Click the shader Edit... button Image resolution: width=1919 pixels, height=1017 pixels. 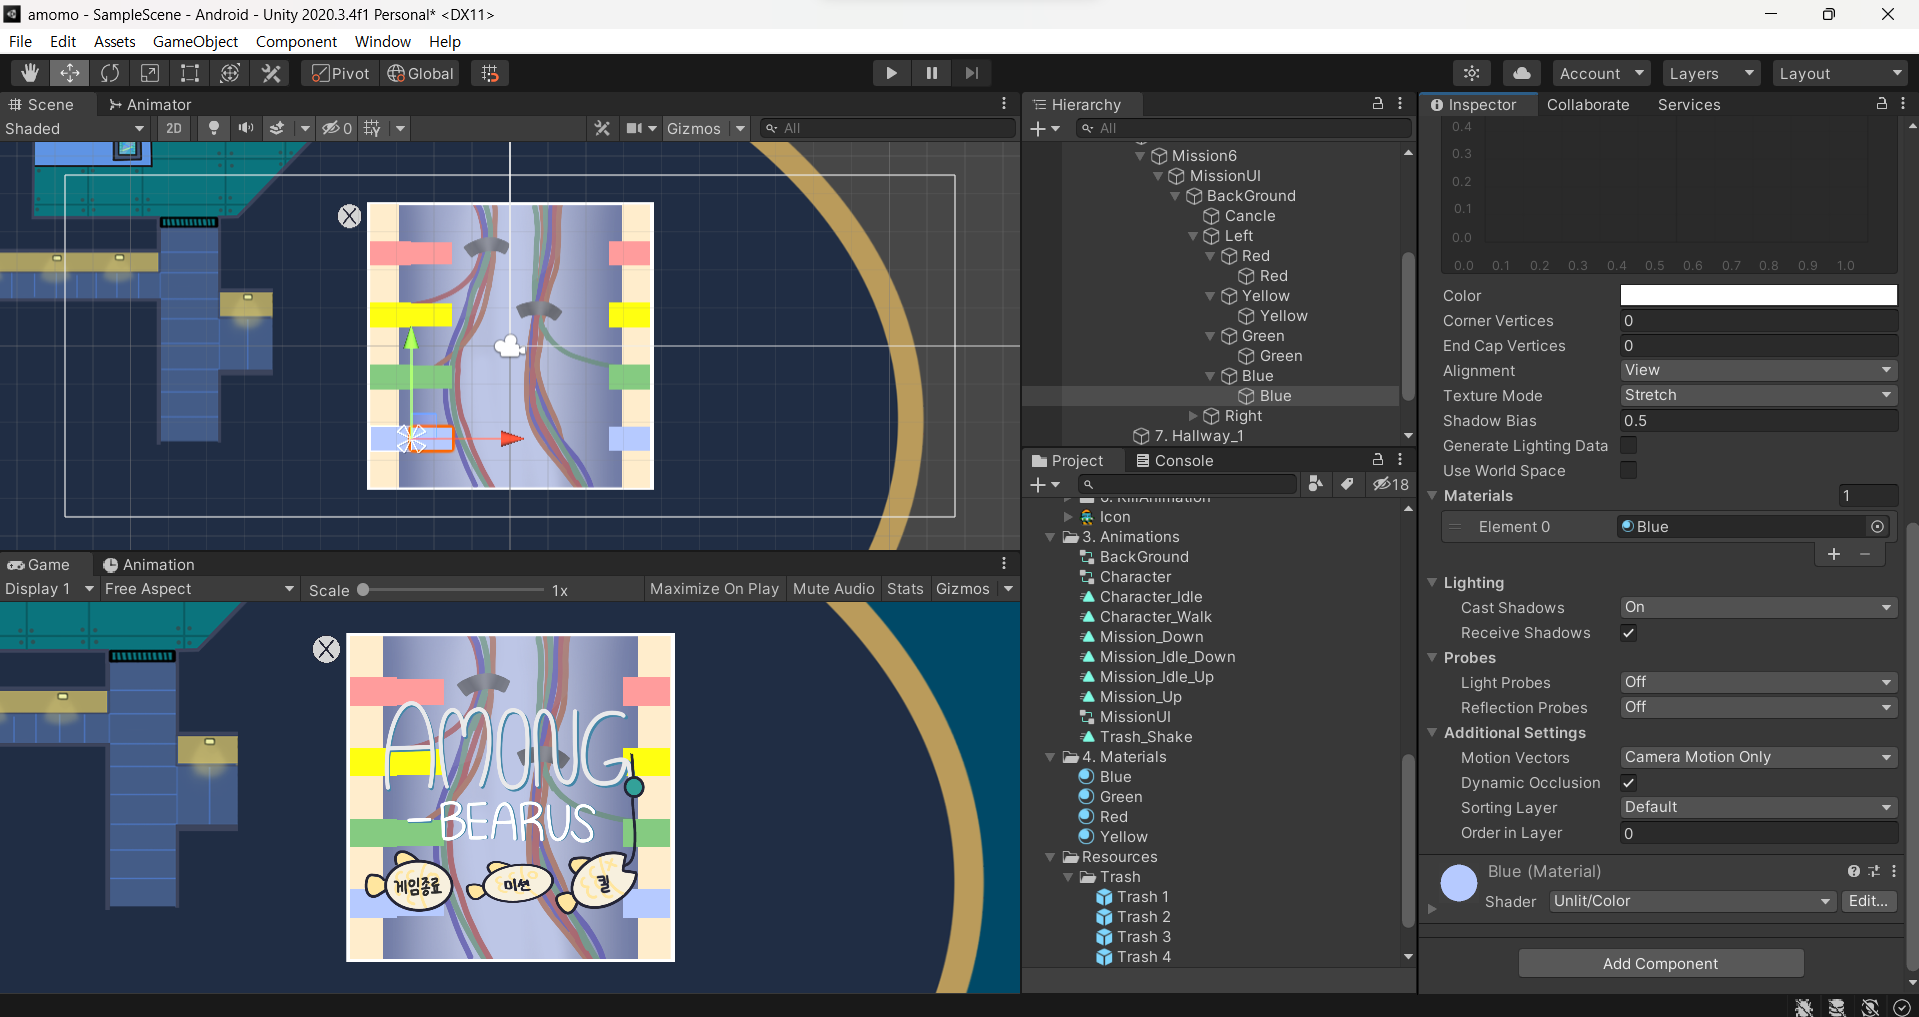1868,901
